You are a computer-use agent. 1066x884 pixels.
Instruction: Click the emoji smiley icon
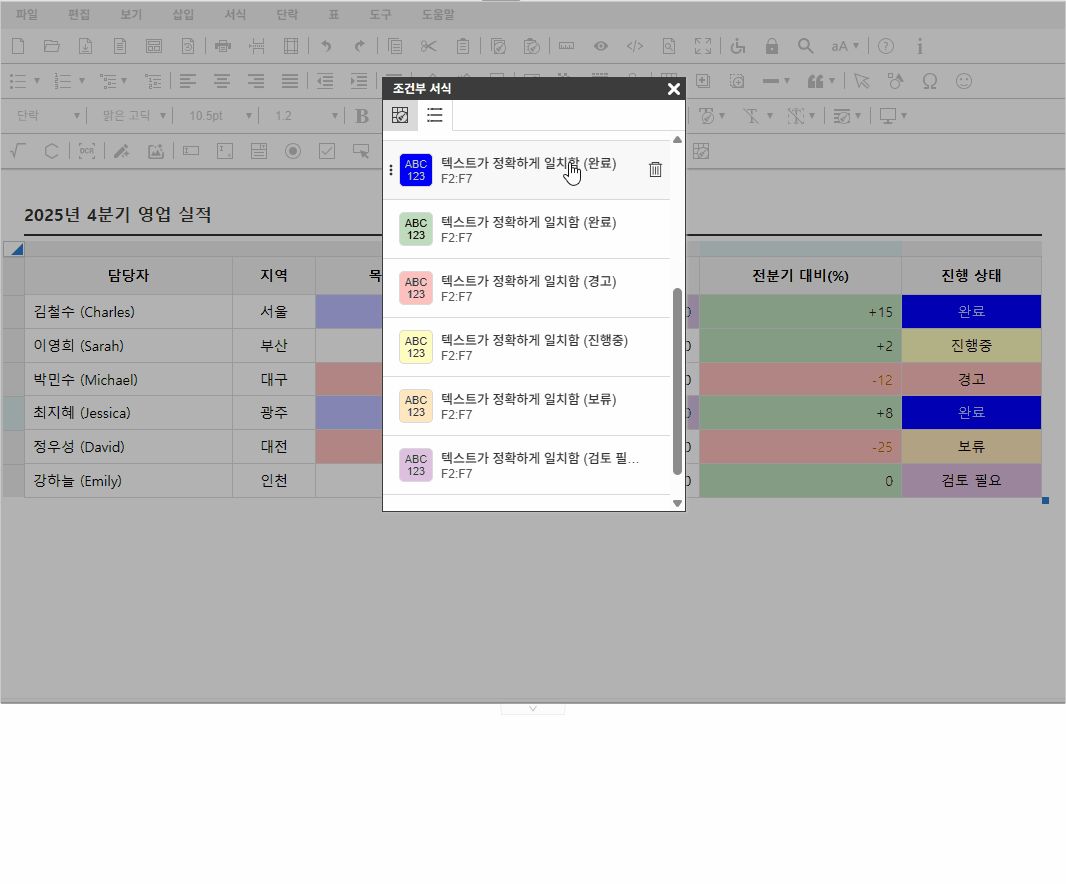click(x=963, y=81)
